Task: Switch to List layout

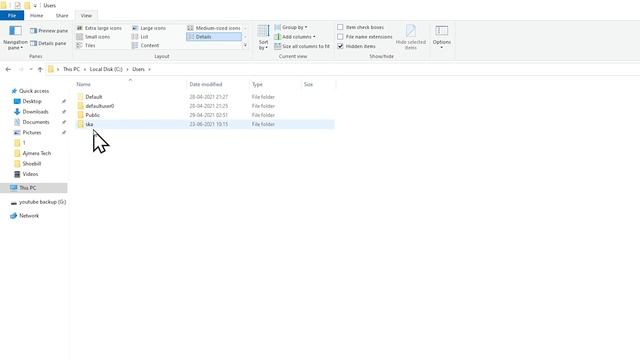Action: point(140,37)
